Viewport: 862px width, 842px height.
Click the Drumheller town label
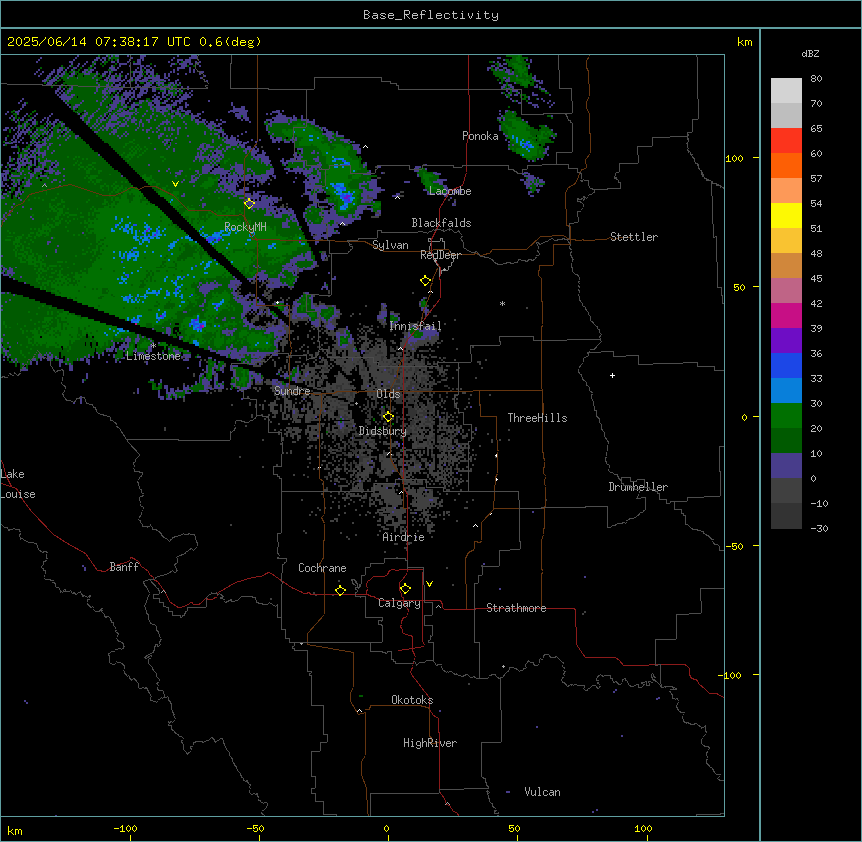(638, 487)
